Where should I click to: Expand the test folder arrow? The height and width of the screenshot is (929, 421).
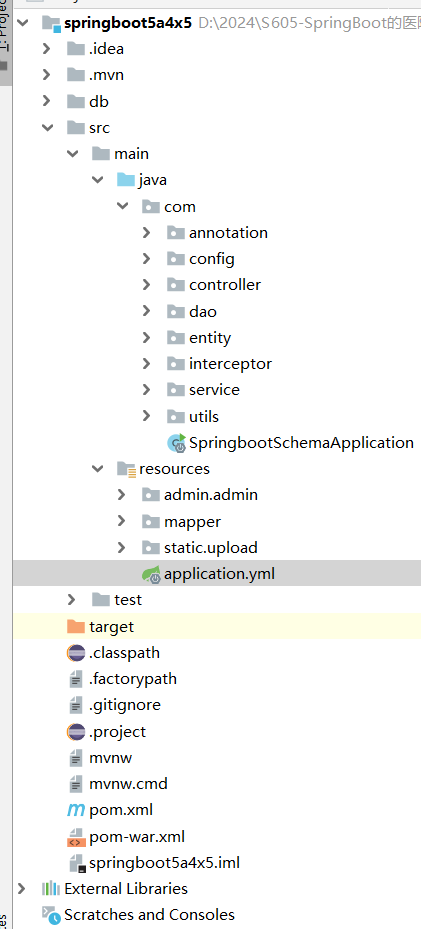tap(72, 600)
